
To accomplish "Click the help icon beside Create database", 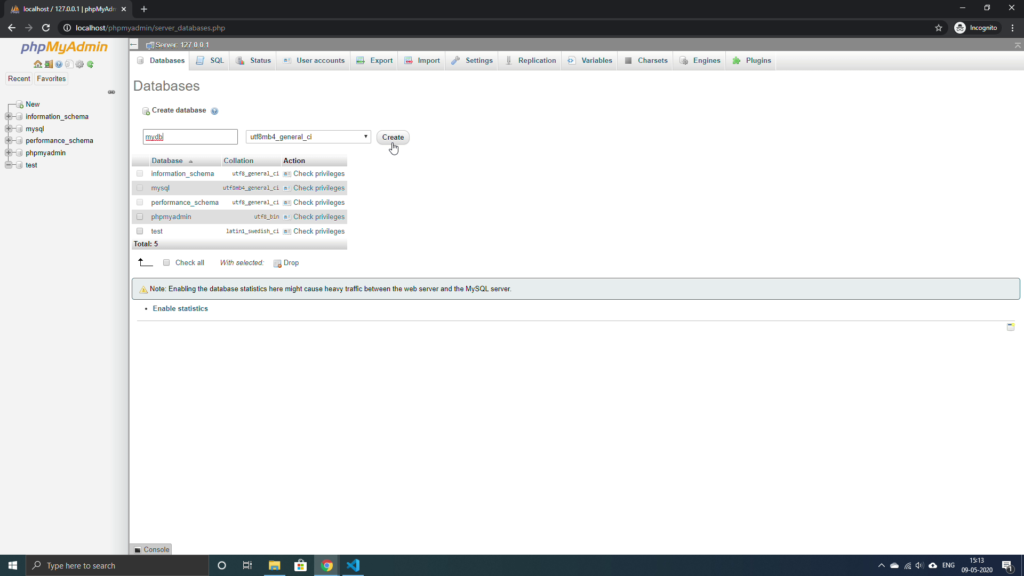I will tap(214, 111).
